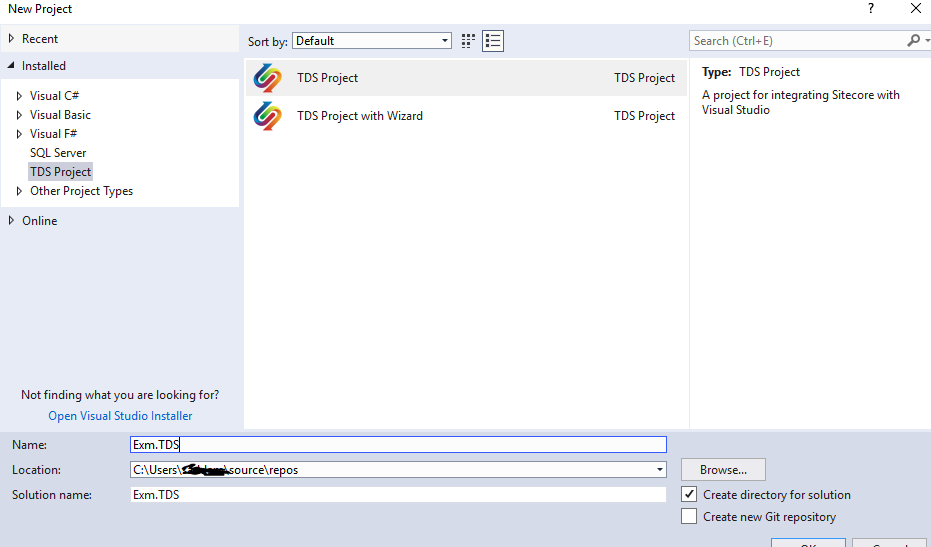Image resolution: width=931 pixels, height=547 pixels.
Task: Expand Other Project Types node
Action: (x=19, y=191)
